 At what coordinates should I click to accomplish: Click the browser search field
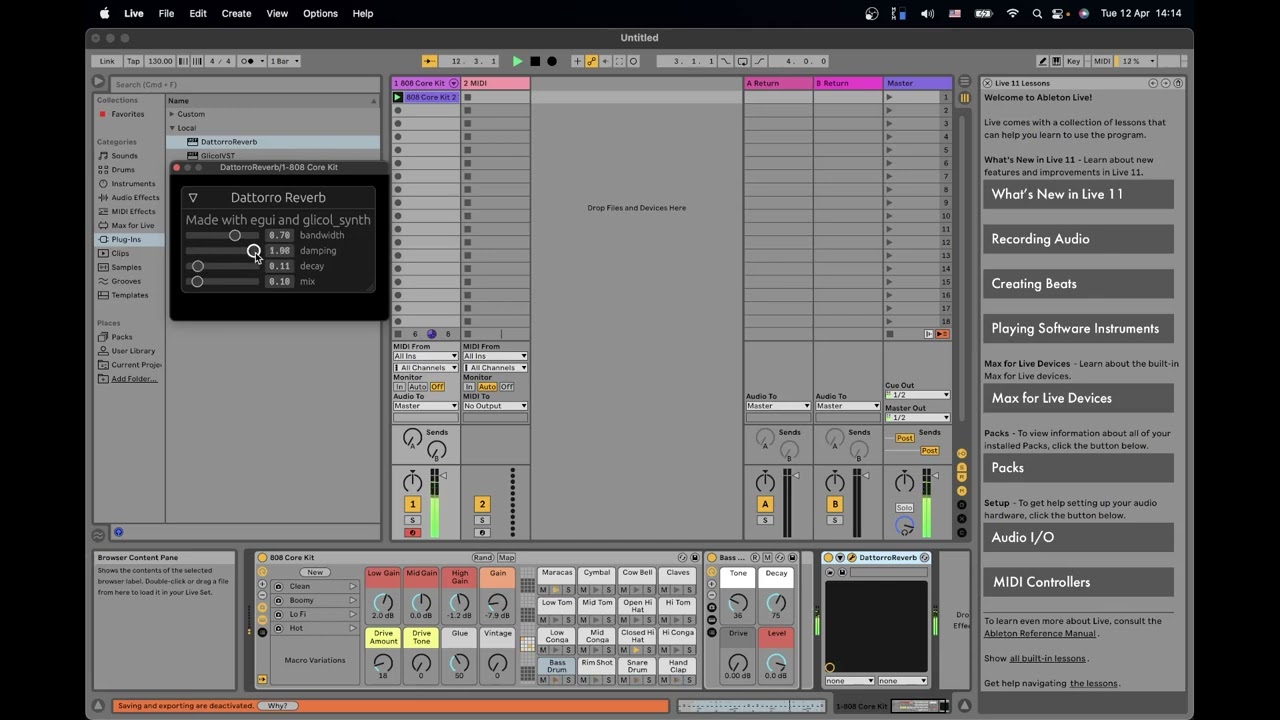pos(243,84)
